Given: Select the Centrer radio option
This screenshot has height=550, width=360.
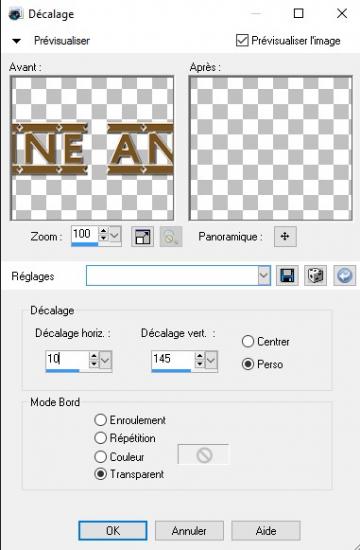Looking at the screenshot, I should pyautogui.click(x=248, y=341).
